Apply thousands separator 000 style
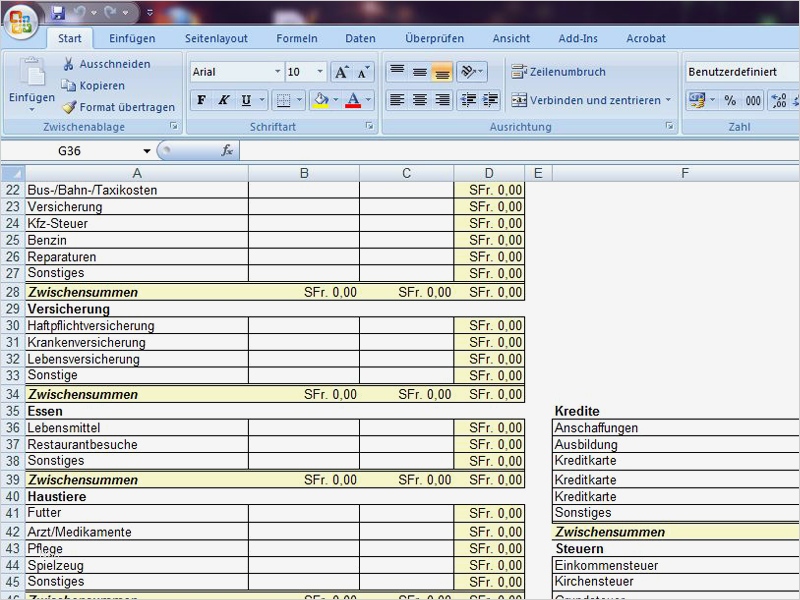 (753, 100)
